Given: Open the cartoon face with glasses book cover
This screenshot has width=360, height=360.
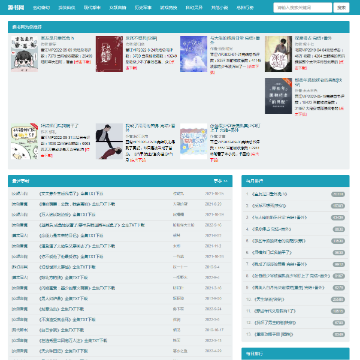Looking at the screenshot, I should [x=24, y=54].
